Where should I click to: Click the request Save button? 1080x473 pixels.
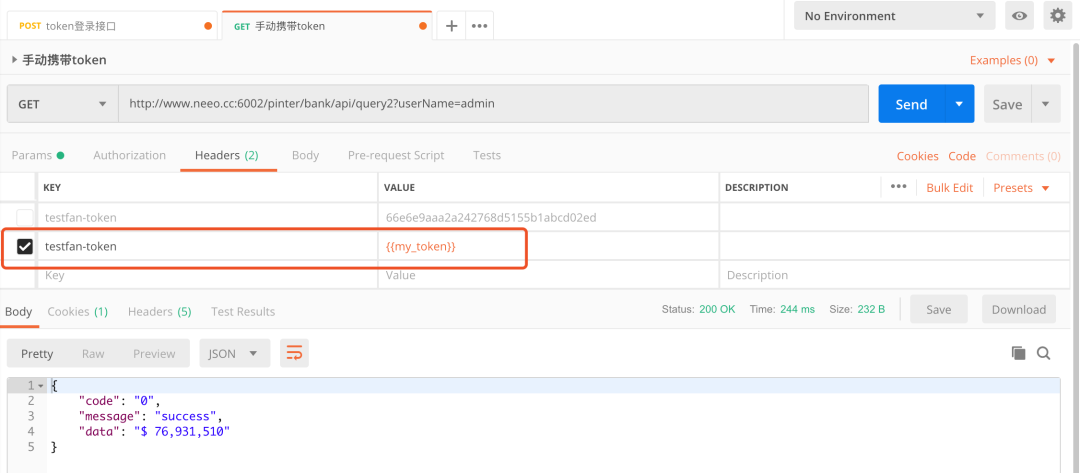pos(1007,104)
